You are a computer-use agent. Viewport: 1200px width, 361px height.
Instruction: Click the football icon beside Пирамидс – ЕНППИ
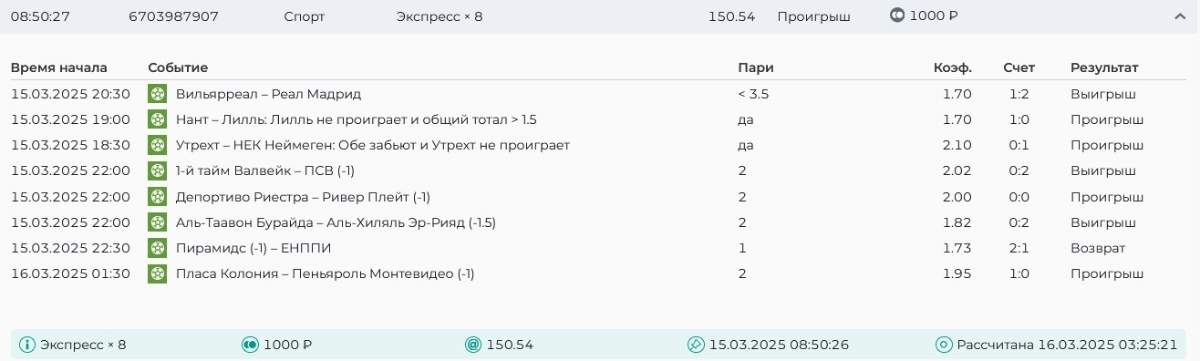click(x=157, y=248)
